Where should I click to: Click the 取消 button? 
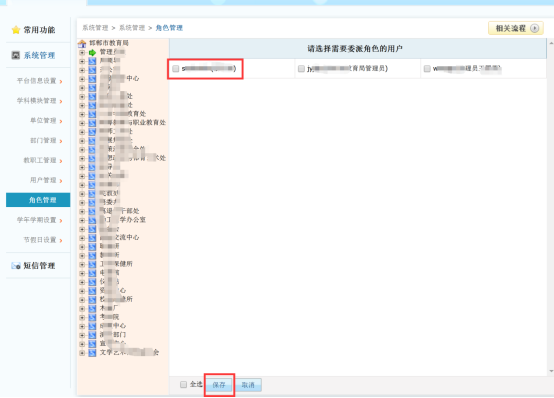click(248, 385)
